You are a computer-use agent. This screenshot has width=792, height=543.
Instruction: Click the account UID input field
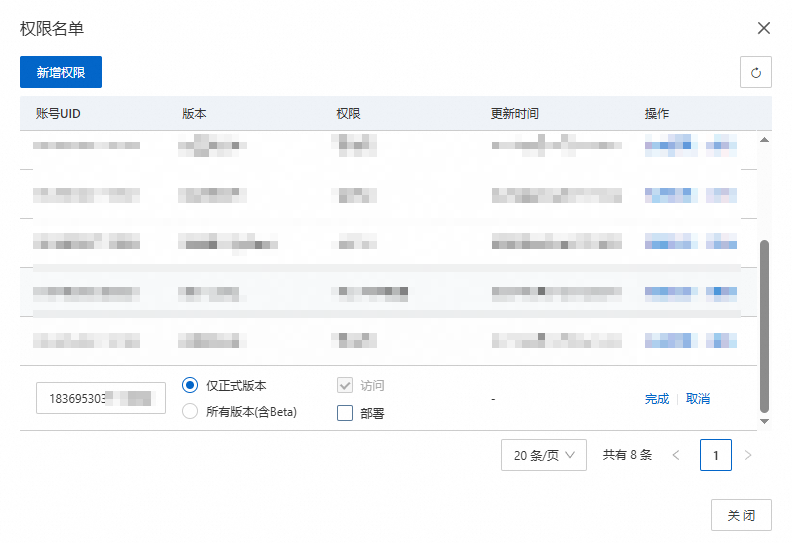[x=101, y=398]
